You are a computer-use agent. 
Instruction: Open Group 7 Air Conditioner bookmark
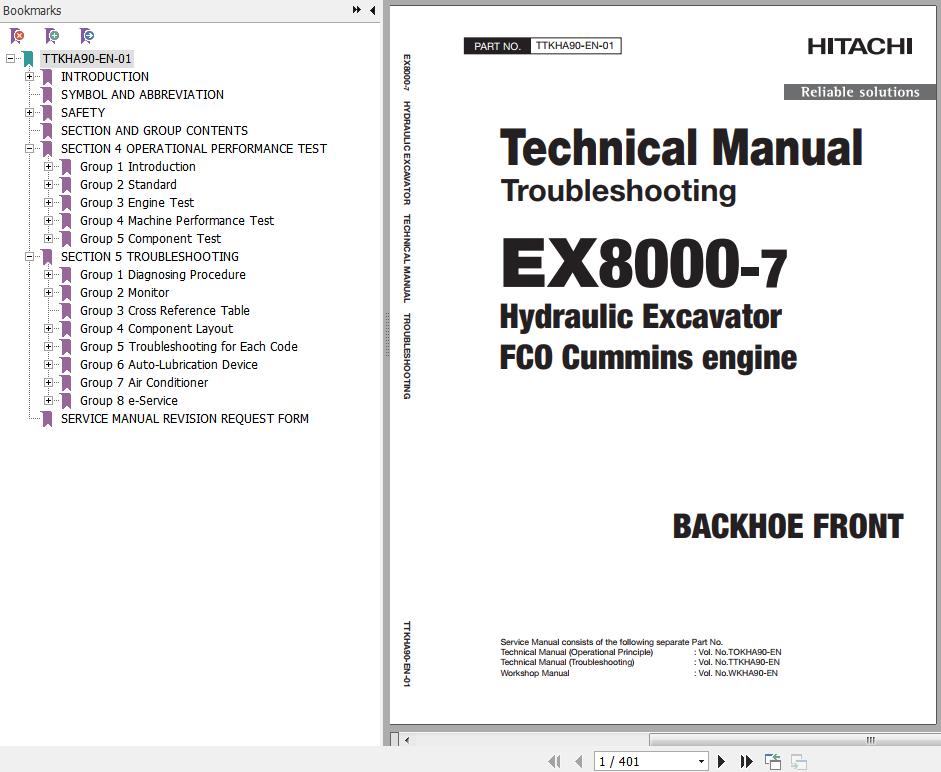click(144, 383)
